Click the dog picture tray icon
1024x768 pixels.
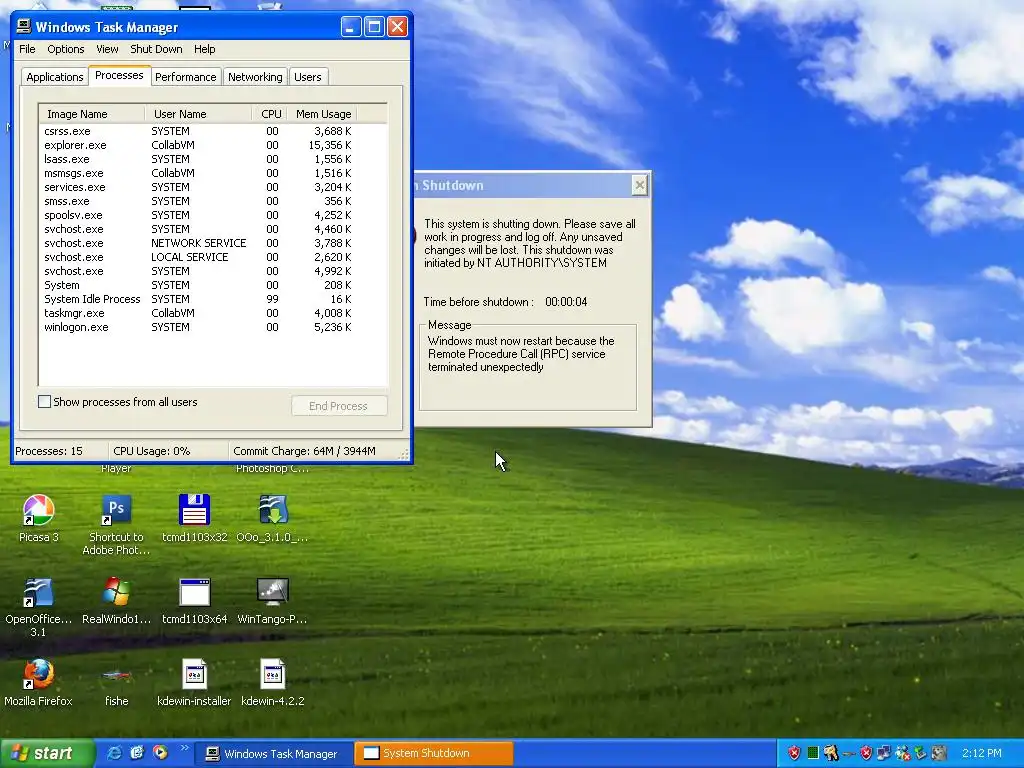[939, 753]
